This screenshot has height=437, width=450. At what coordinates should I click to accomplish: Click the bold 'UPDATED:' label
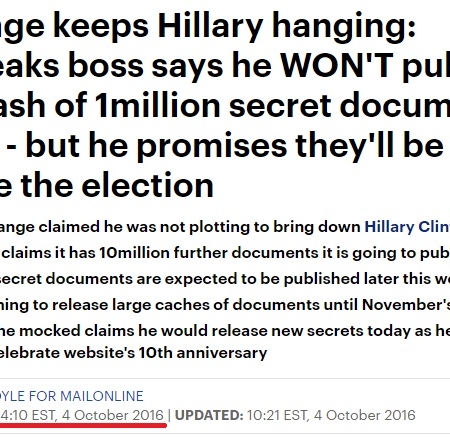(x=209, y=415)
